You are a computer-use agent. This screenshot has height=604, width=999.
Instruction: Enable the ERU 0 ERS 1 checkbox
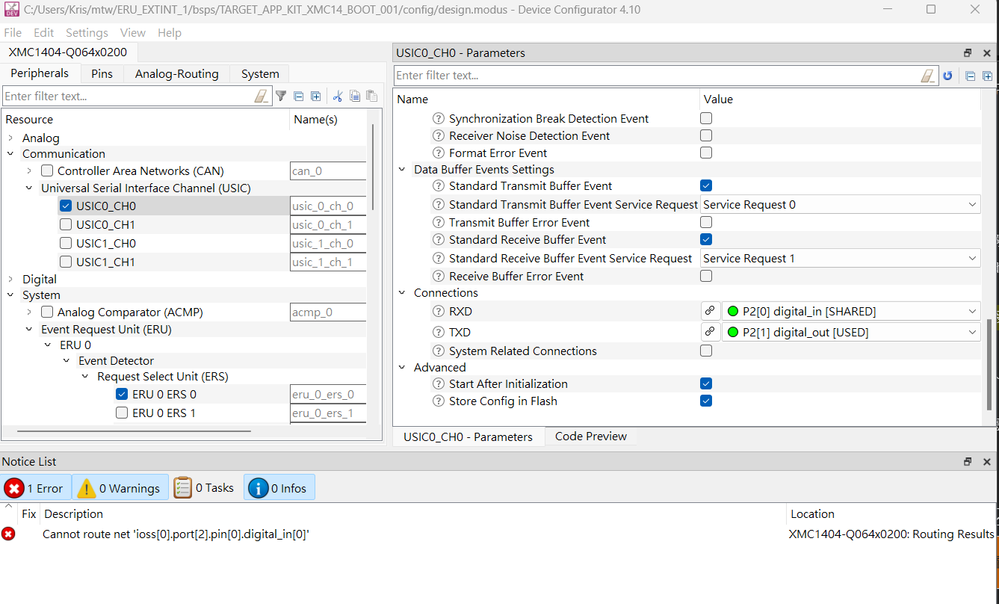click(x=121, y=412)
